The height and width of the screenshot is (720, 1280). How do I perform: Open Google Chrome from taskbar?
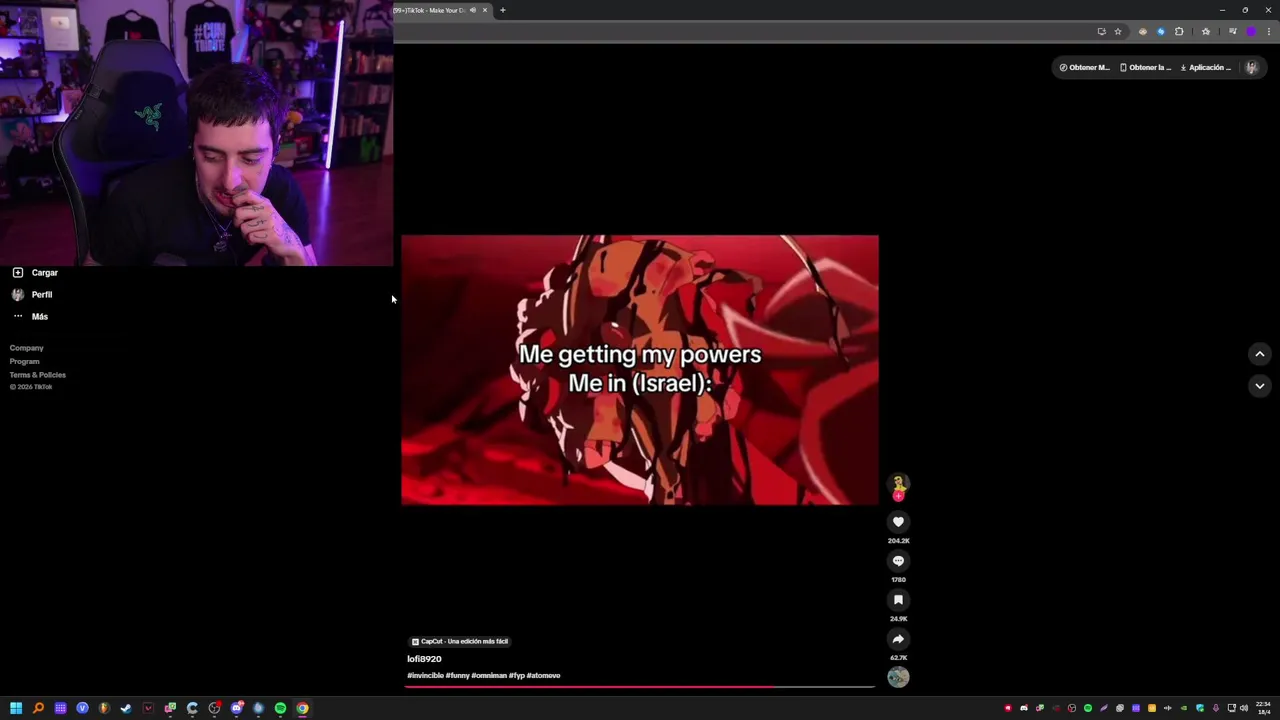coord(302,708)
